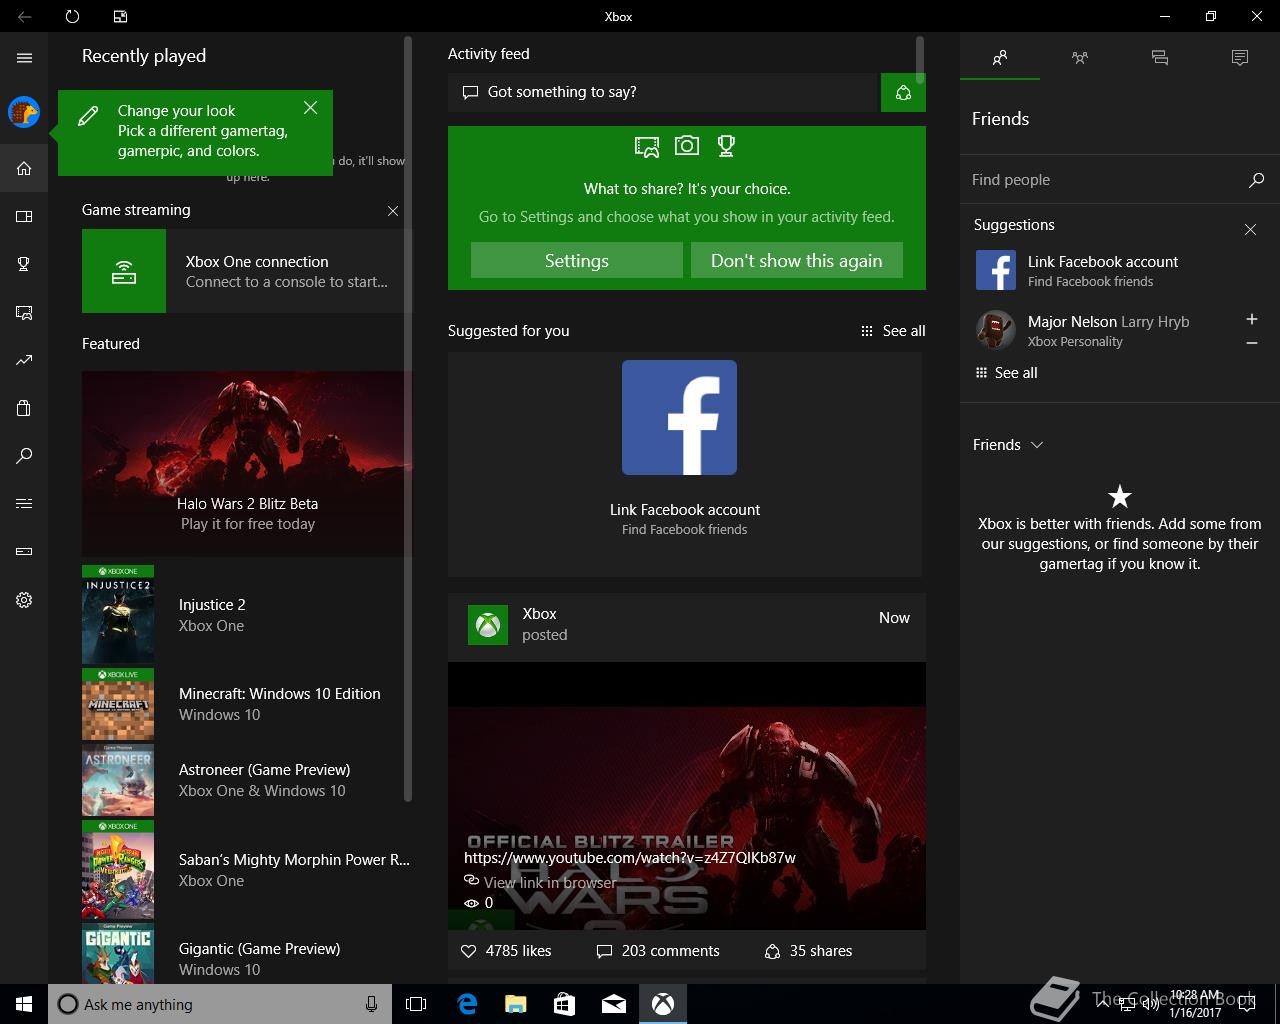Viewport: 1280px width, 1024px height.
Task: Switch to the Activity alerts tab
Action: (x=1240, y=58)
